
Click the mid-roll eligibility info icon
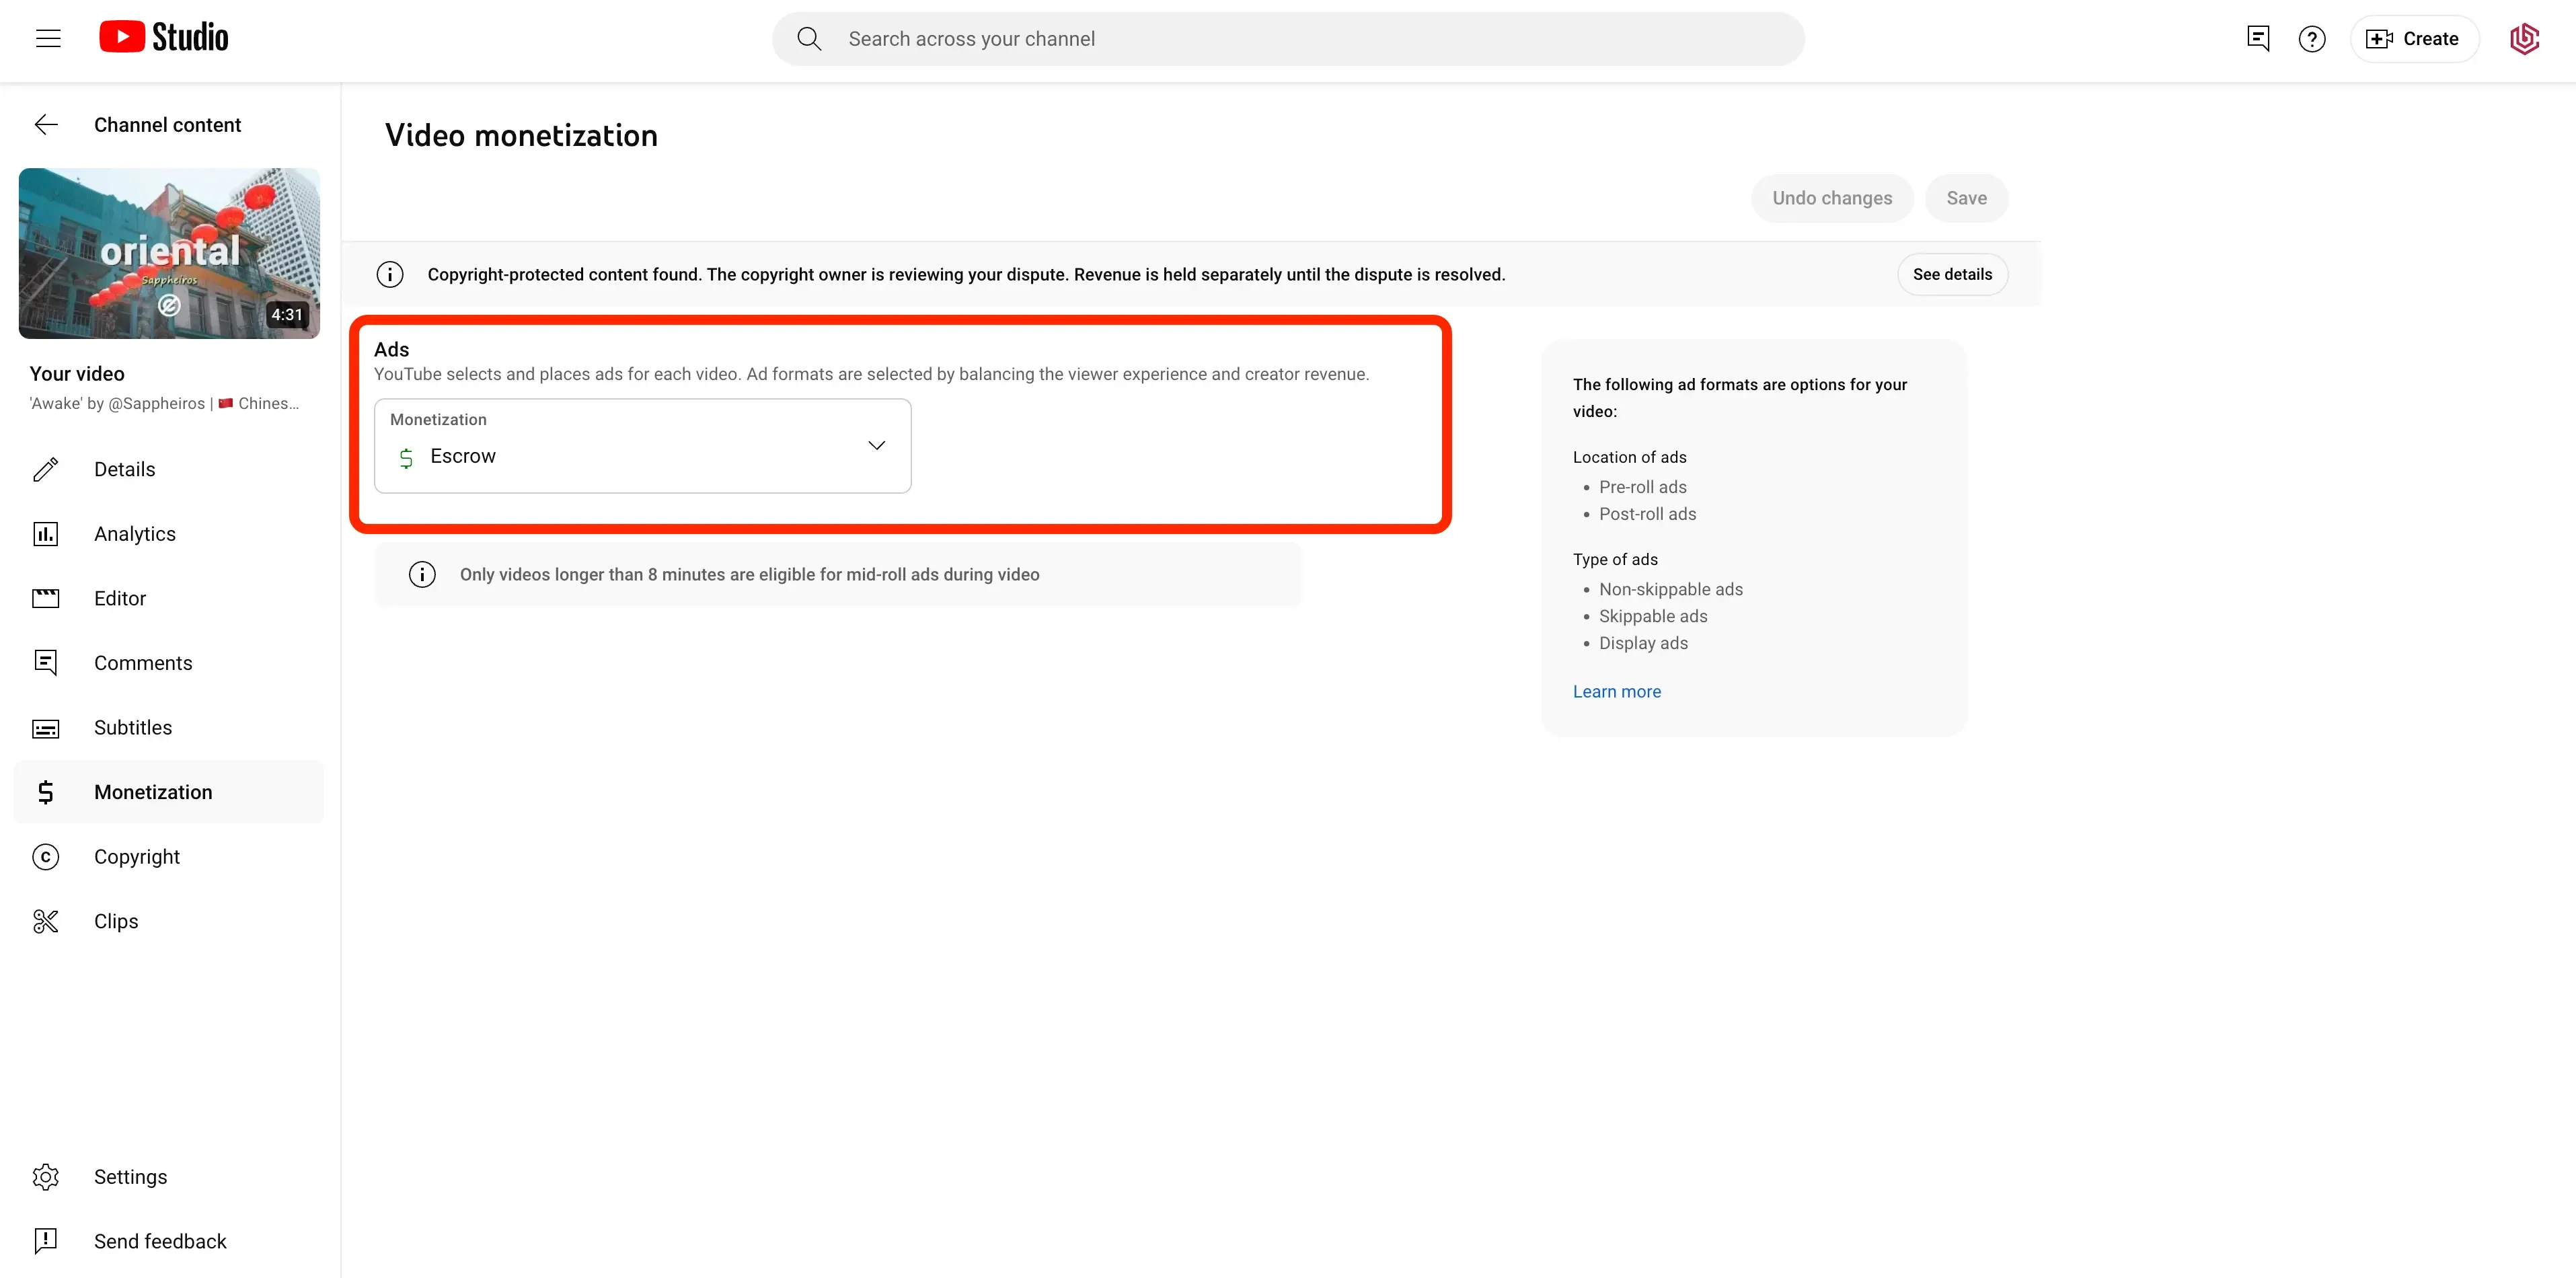pyautogui.click(x=422, y=574)
